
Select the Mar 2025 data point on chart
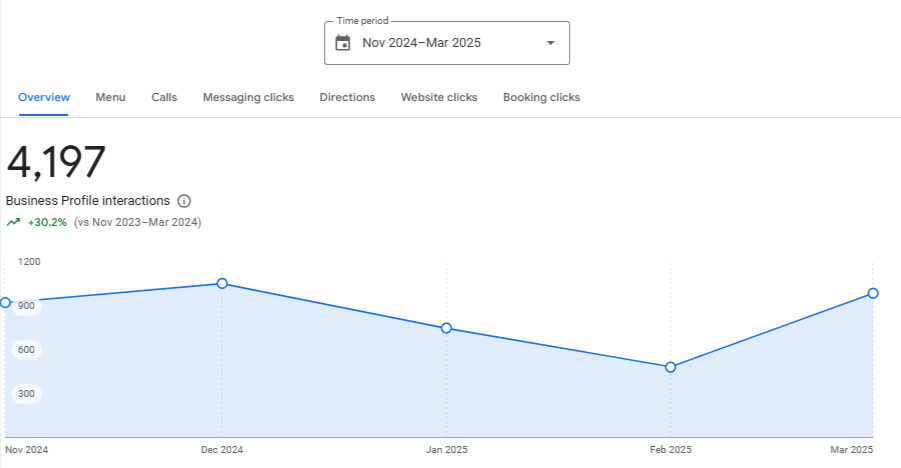pos(873,293)
